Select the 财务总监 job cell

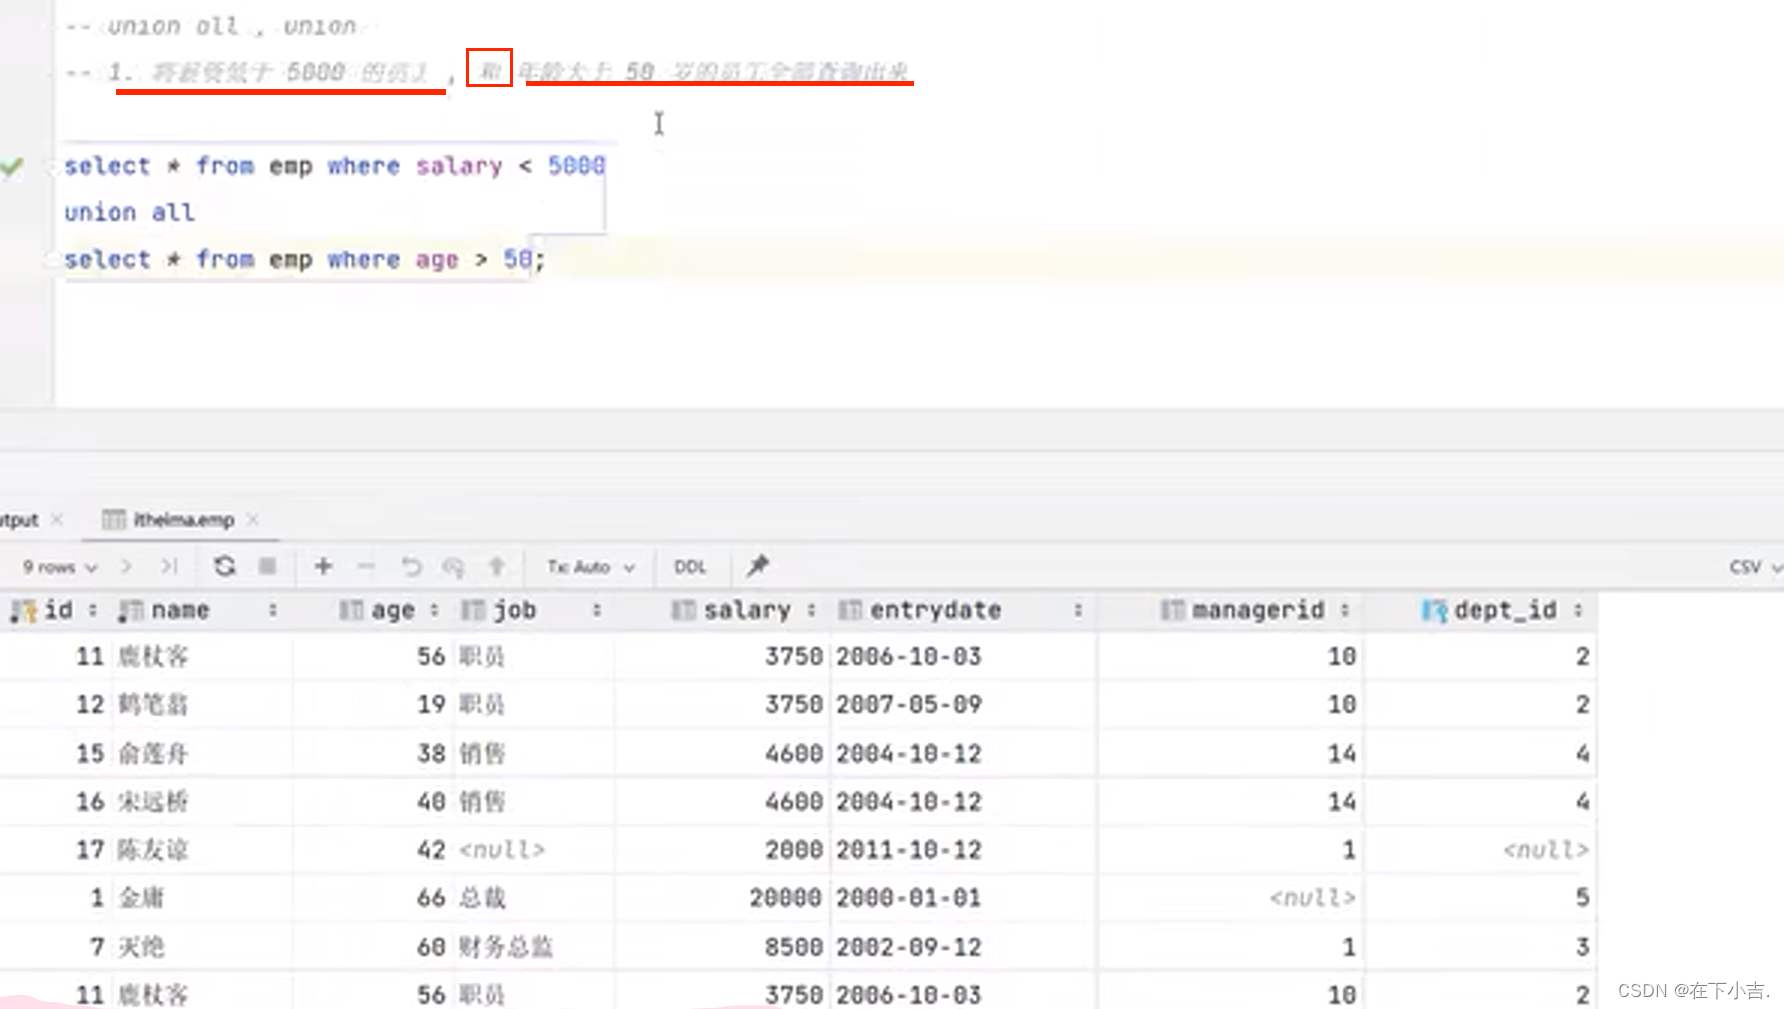[506, 946]
